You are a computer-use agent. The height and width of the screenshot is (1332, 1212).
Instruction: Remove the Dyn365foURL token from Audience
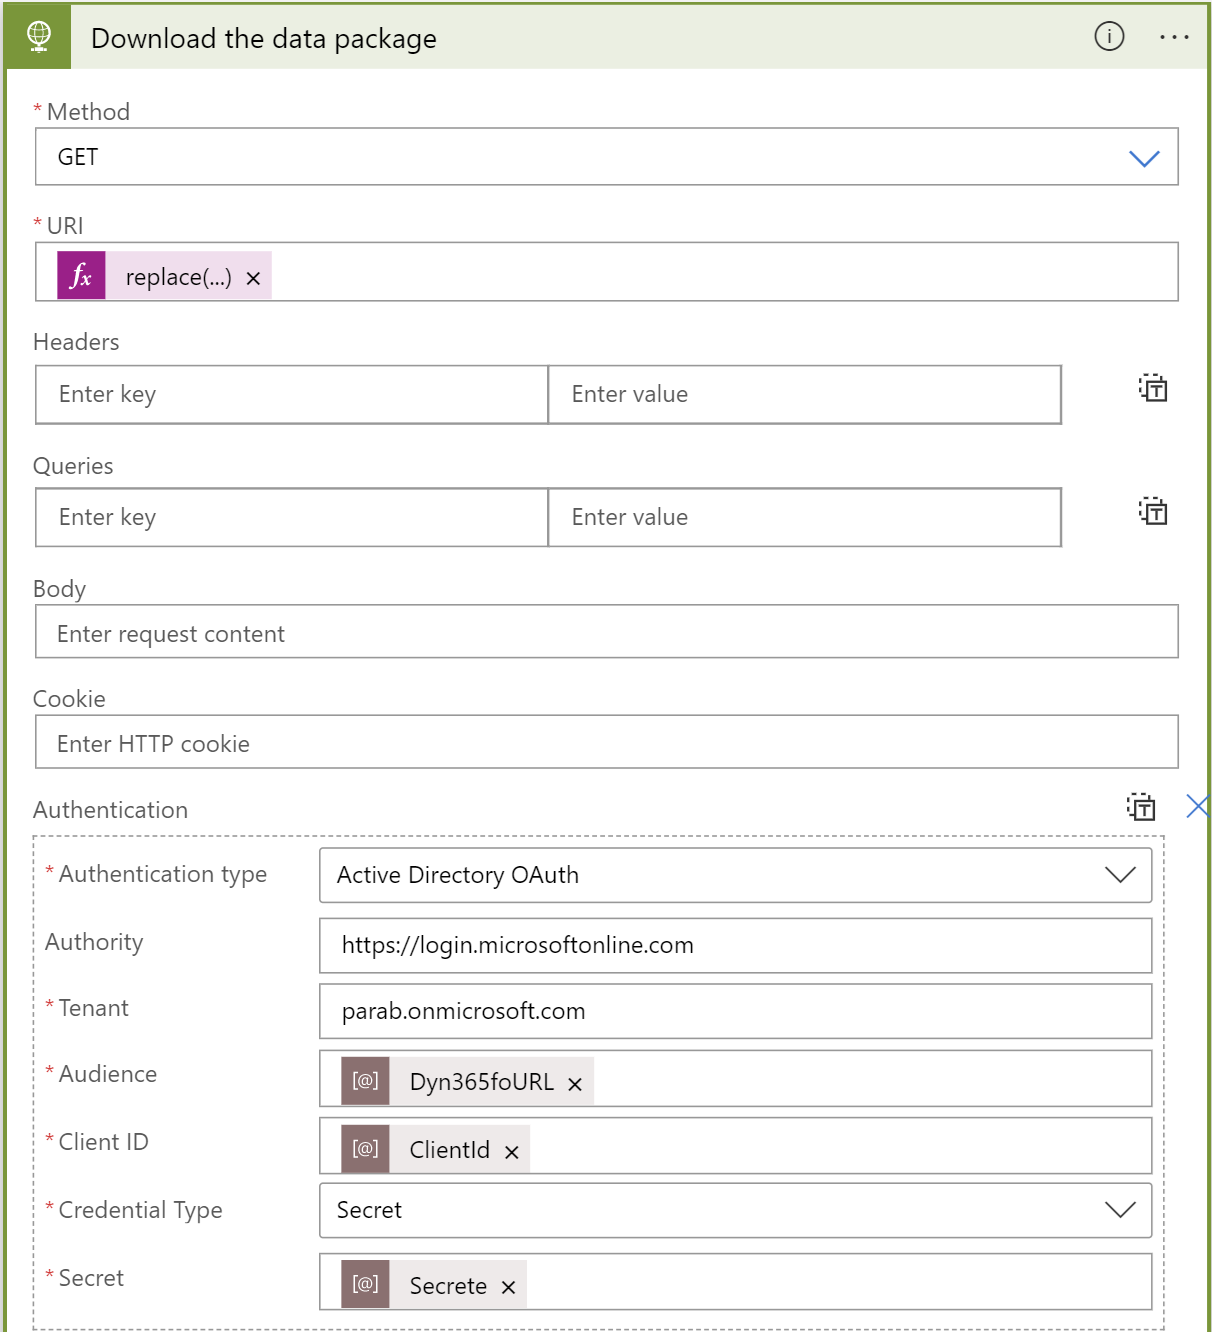574,1082
